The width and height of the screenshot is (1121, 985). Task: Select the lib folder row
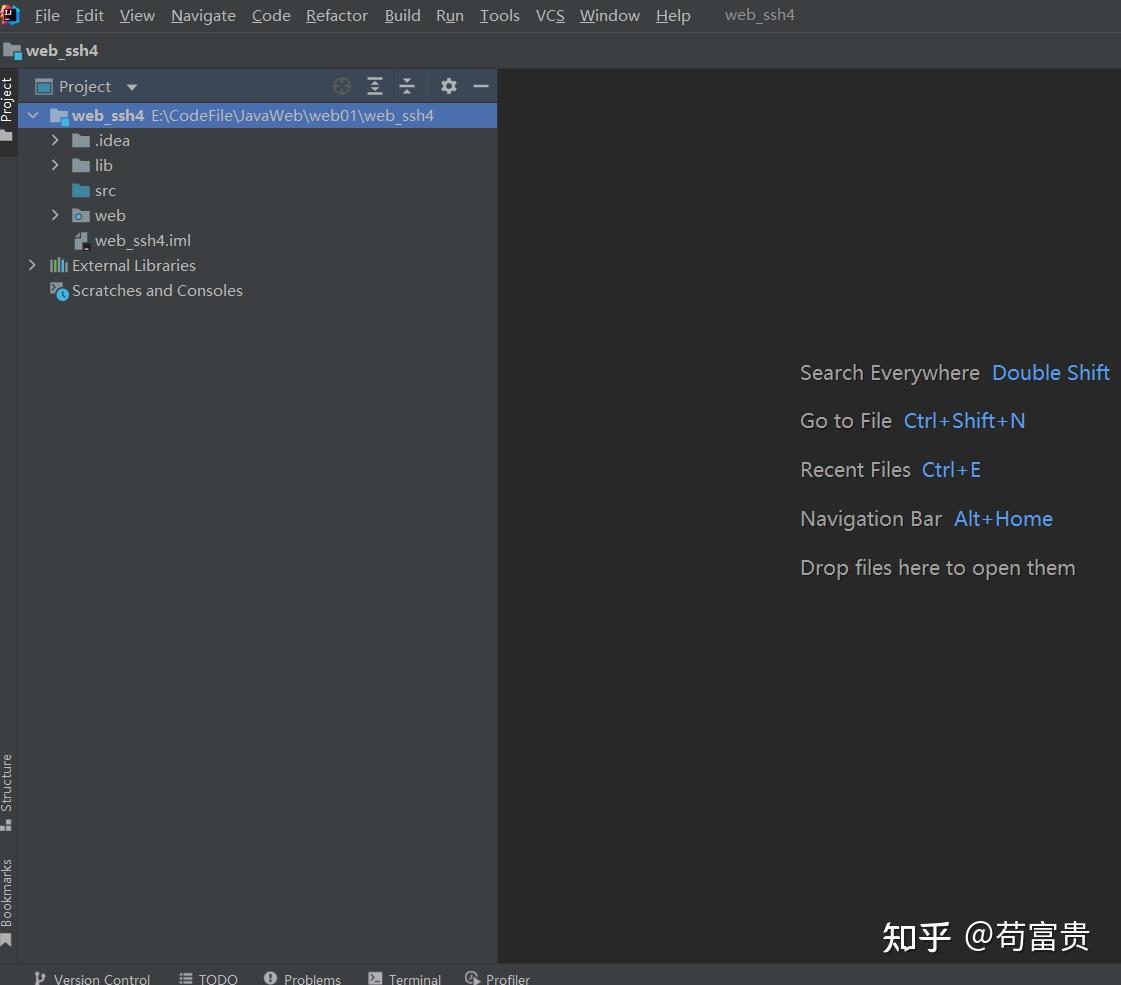pyautogui.click(x=257, y=166)
